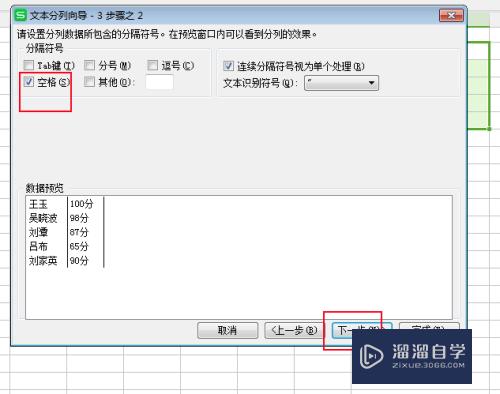Click the 65分 value in preview
Image resolution: width=500 pixels, height=394 pixels.
[79, 246]
